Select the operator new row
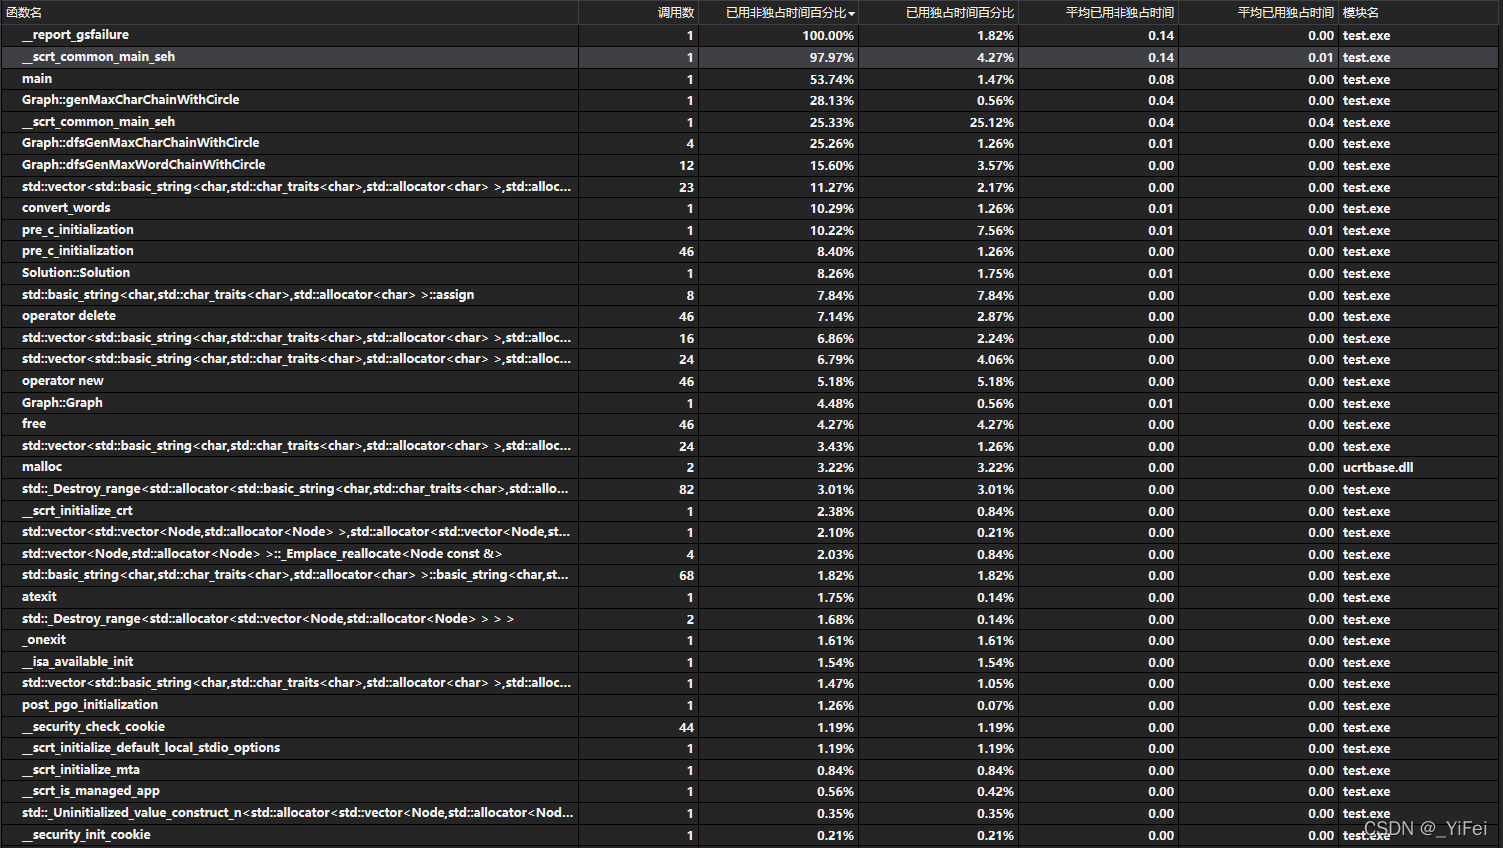This screenshot has height=848, width=1503. tap(751, 381)
